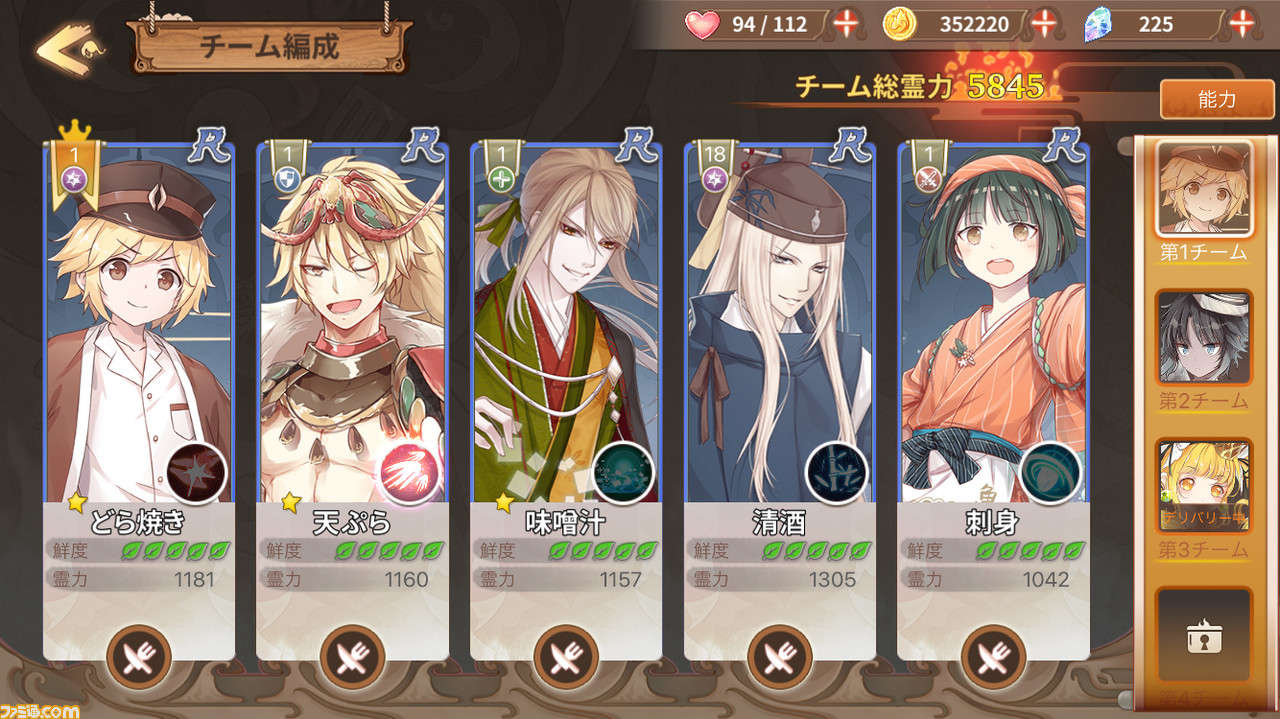Open どら焼き's round skill icon
The height and width of the screenshot is (719, 1280).
pos(197,473)
